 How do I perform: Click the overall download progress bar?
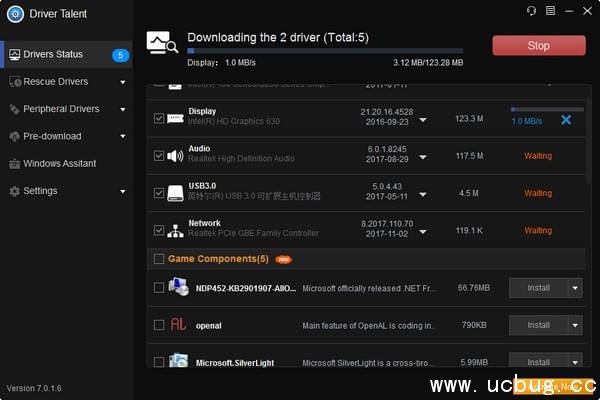[324, 52]
